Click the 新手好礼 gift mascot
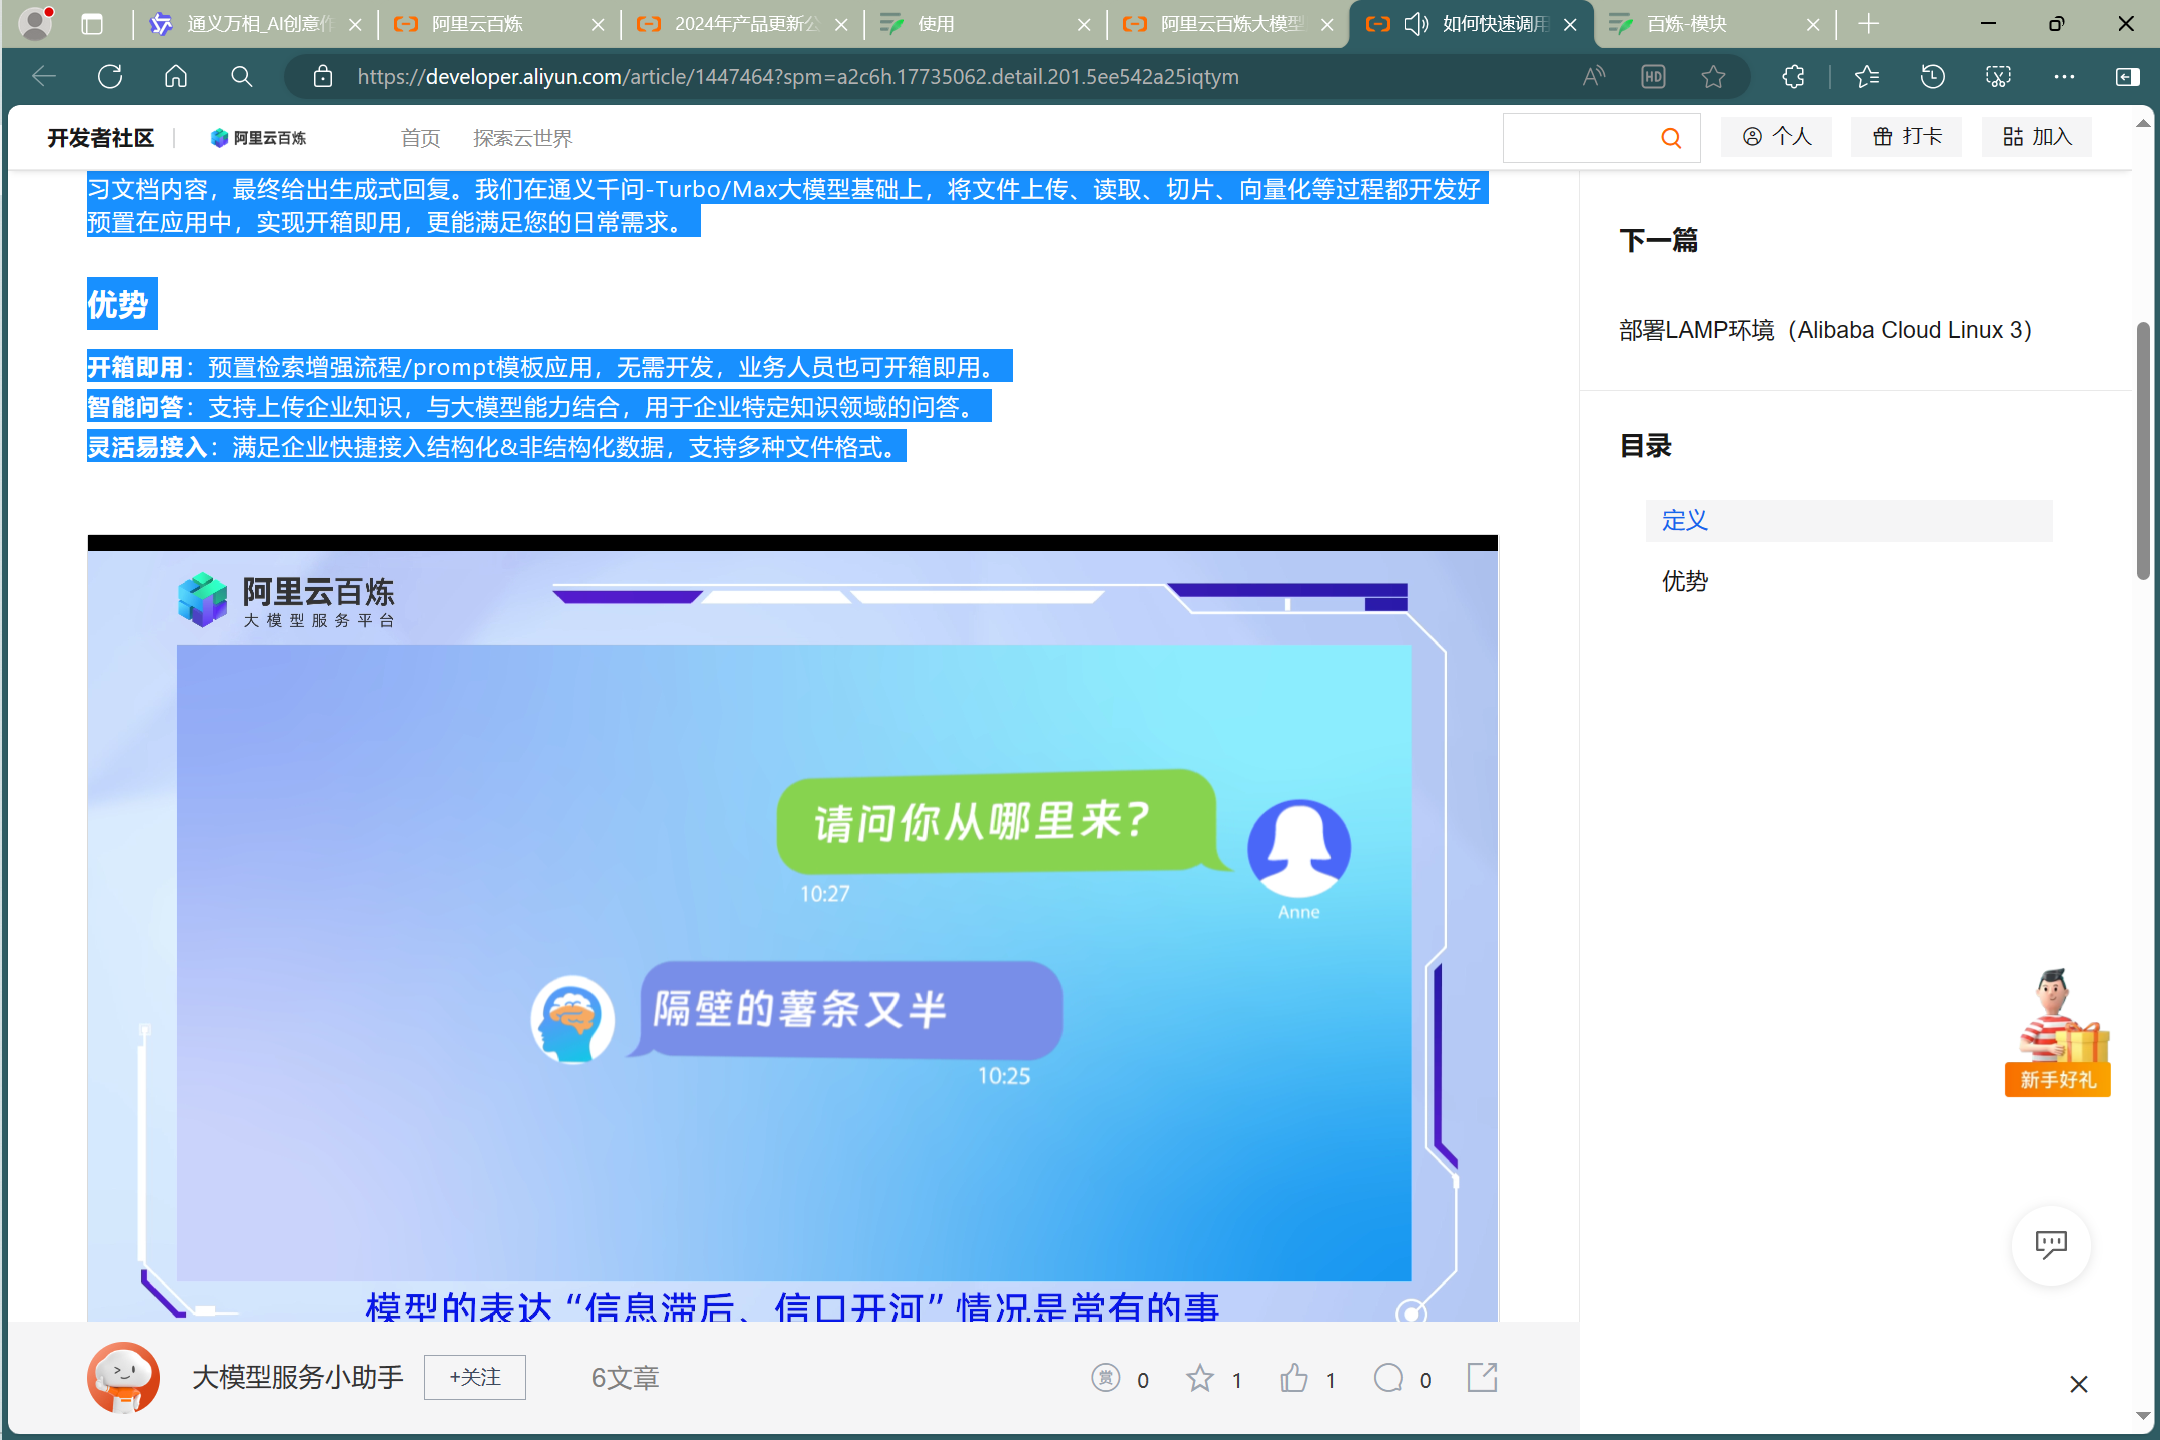2160x1440 pixels. (x=2058, y=1033)
